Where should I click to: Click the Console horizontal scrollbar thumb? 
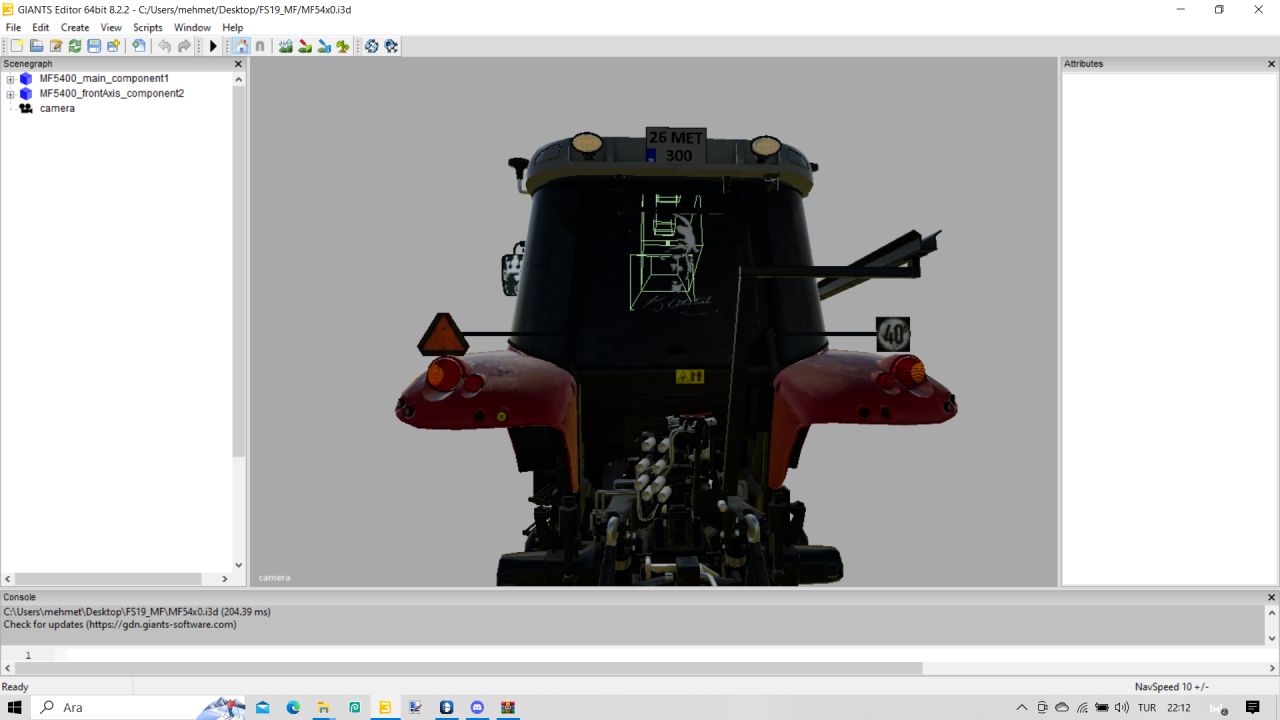click(x=468, y=668)
